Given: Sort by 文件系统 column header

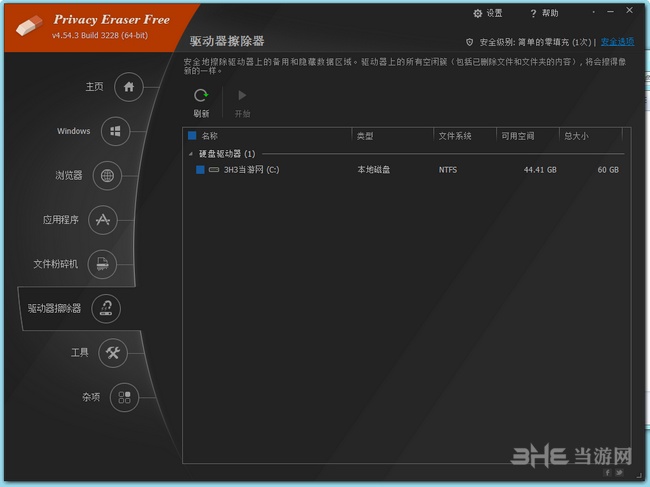Looking at the screenshot, I should [x=455, y=136].
